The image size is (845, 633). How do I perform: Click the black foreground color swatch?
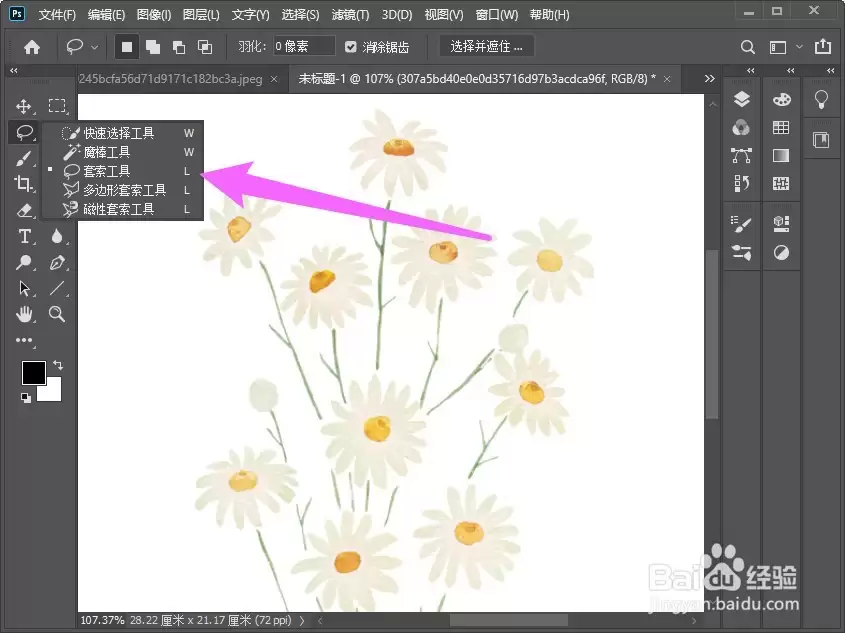coord(33,373)
